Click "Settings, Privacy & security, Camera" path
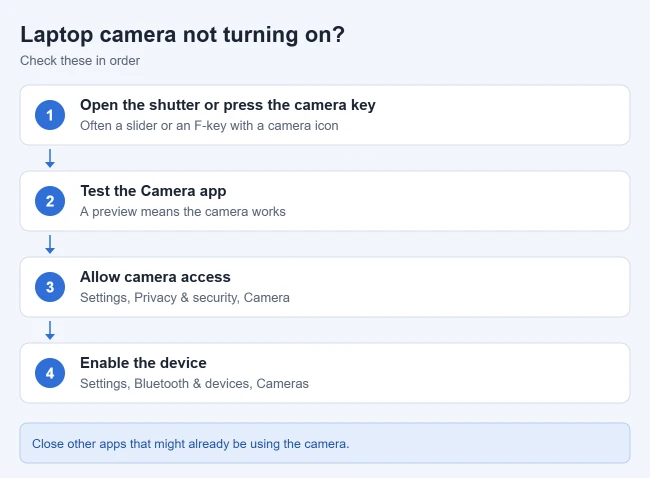Viewport: 650px width, 478px height. click(x=184, y=298)
